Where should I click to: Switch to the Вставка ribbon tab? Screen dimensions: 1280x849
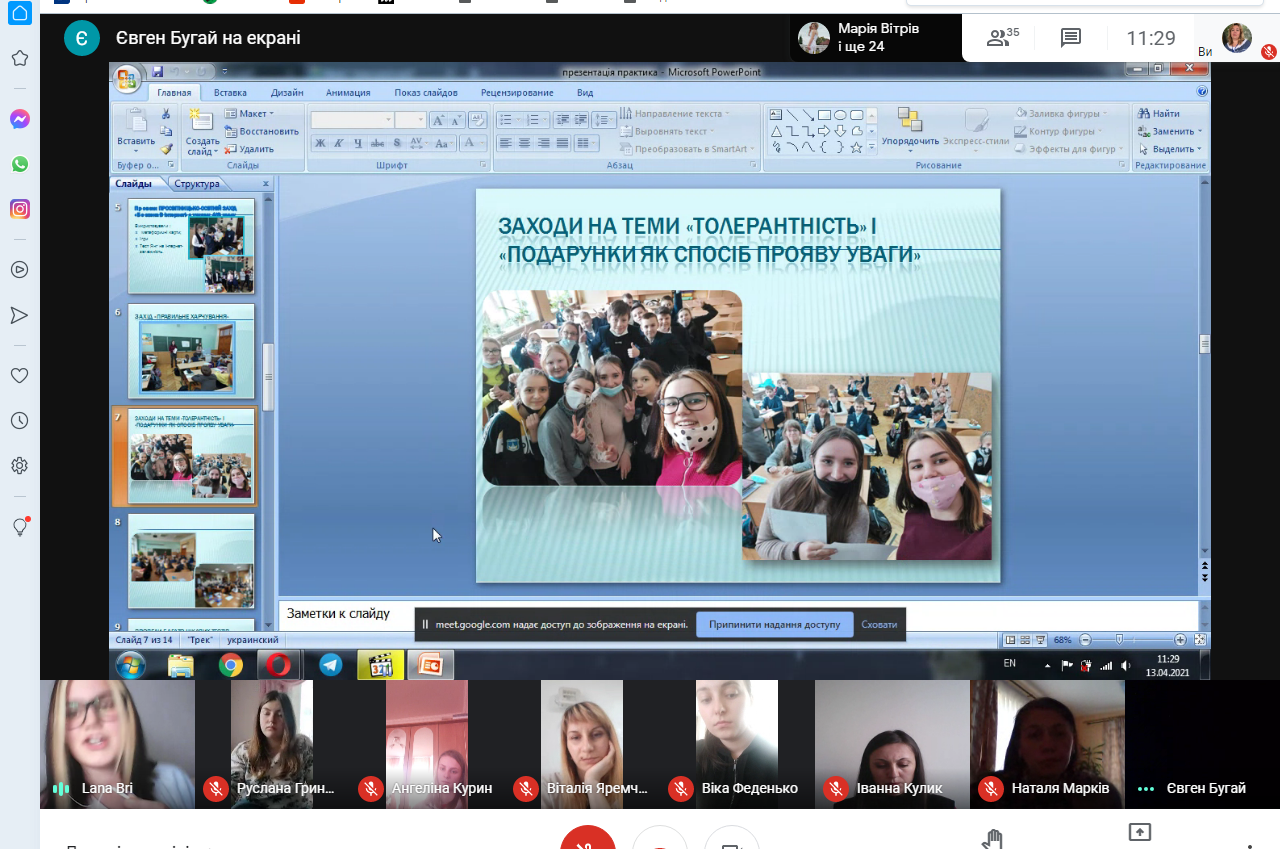(x=230, y=93)
